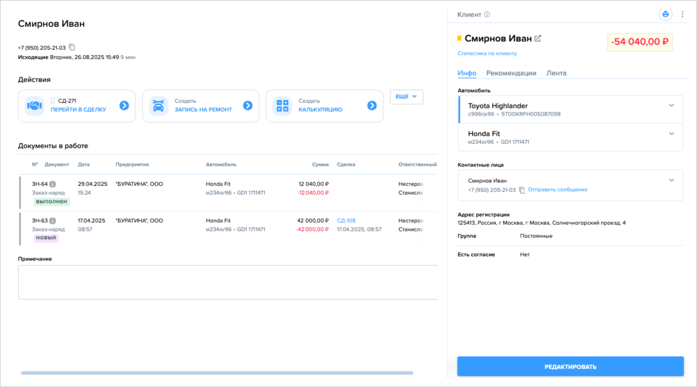Image resolution: width=697 pixels, height=387 pixels.
Task: Click the РЕДАКТИРОВАТЬ button
Action: [x=570, y=367]
